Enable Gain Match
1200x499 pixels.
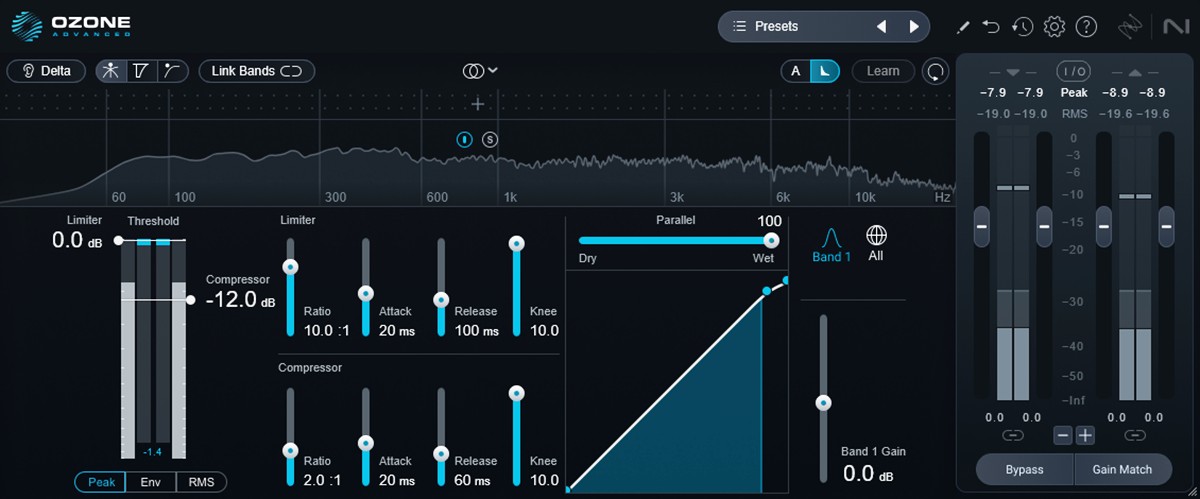(1123, 469)
